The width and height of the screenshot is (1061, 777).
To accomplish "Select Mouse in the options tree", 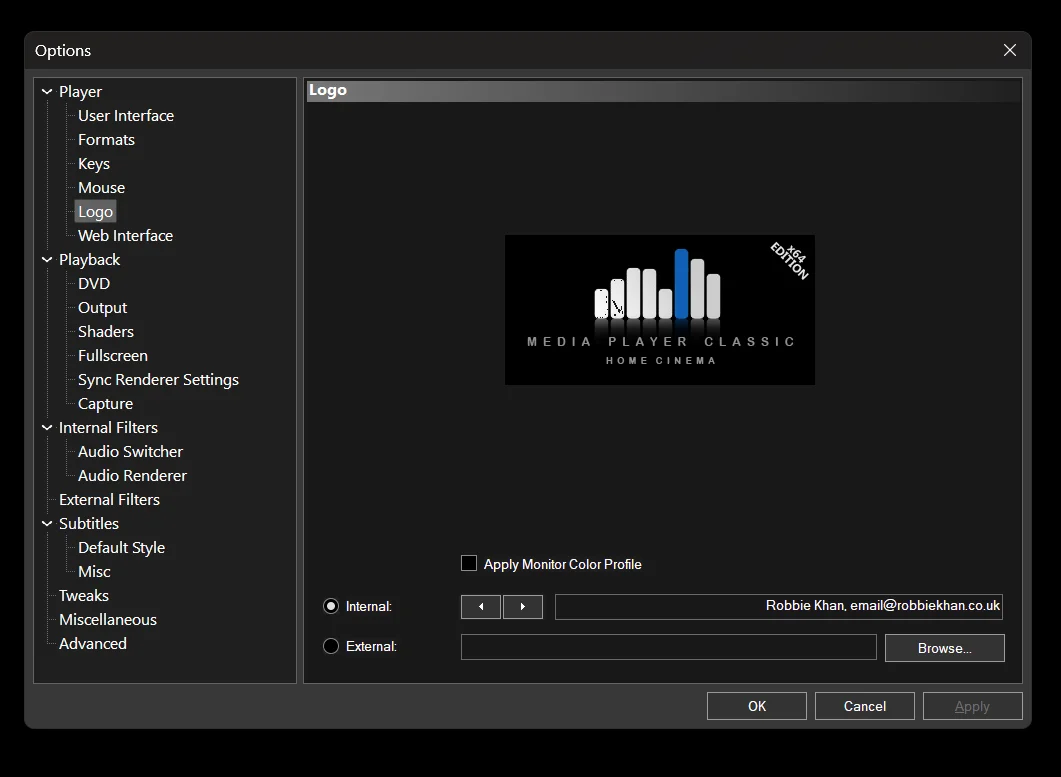I will click(101, 187).
